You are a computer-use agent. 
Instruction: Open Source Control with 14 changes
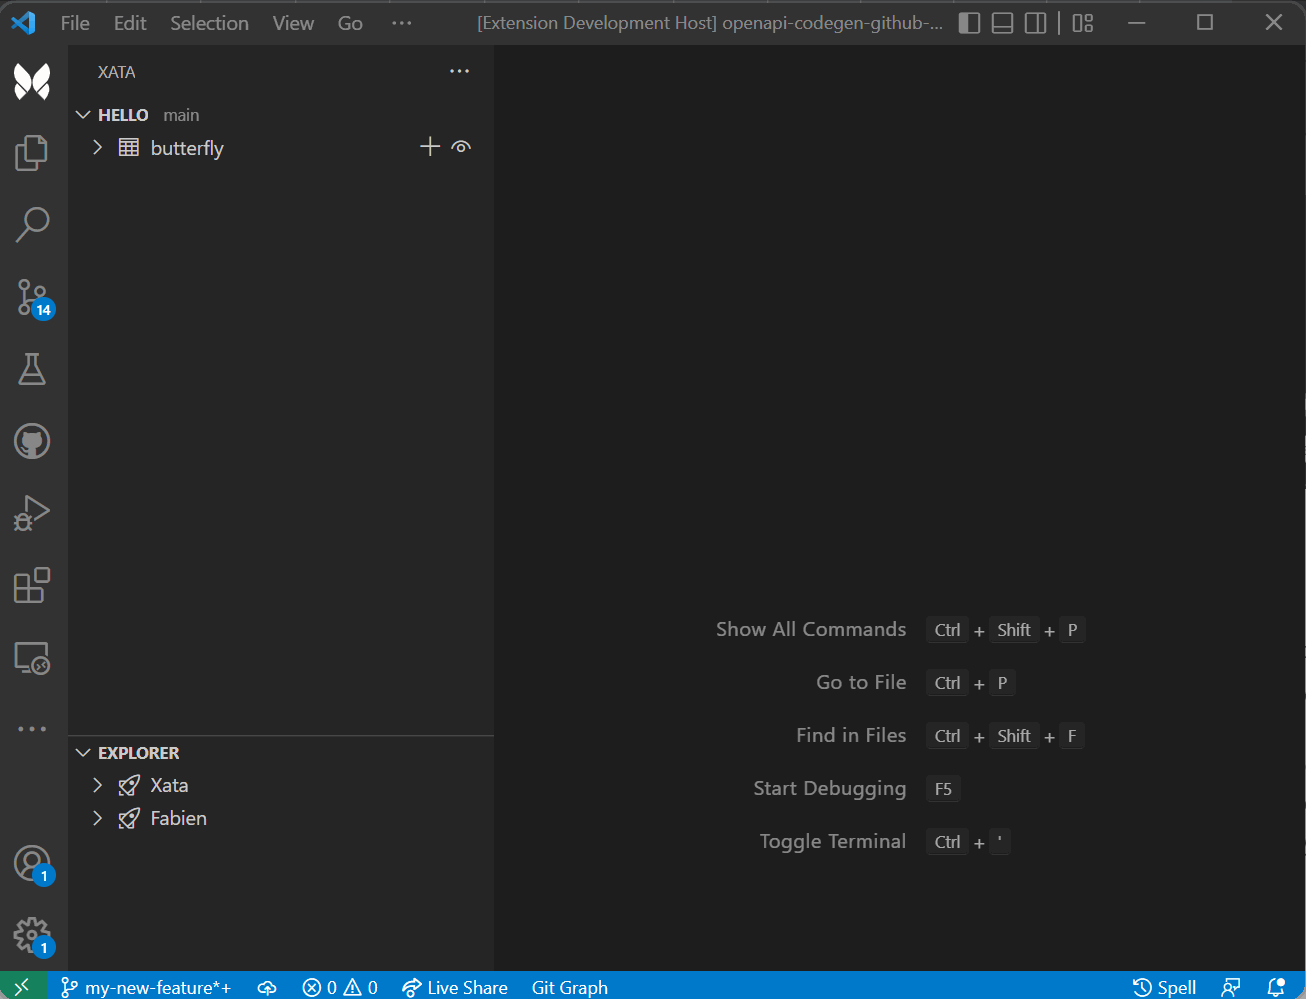point(34,298)
